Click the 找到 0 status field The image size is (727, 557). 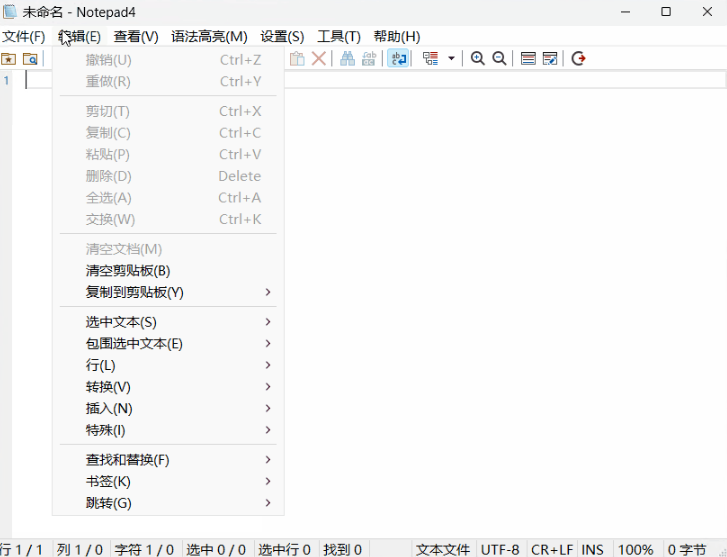(344, 550)
